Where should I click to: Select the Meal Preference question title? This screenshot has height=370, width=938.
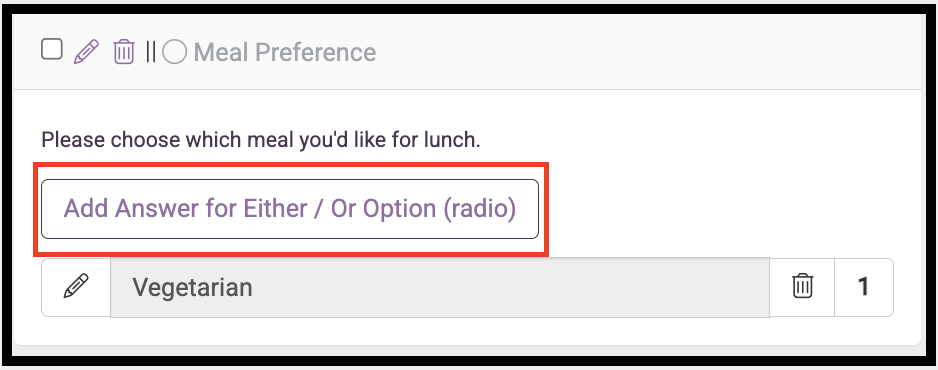[285, 53]
